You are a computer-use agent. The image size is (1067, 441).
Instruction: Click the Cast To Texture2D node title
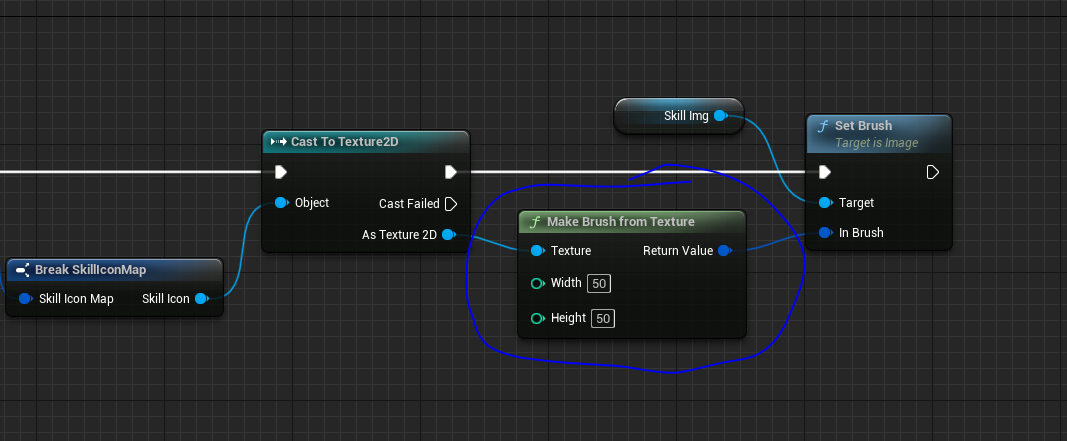pos(344,142)
